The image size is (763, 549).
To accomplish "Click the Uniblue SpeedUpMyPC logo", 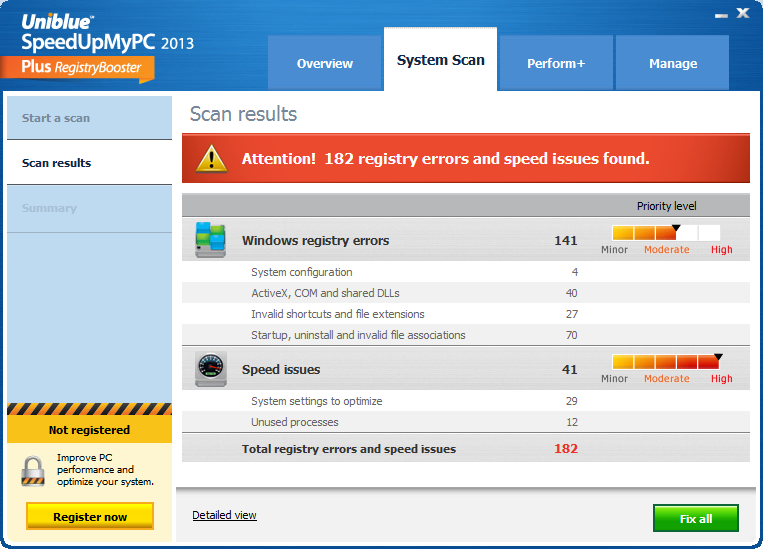I will tap(107, 33).
